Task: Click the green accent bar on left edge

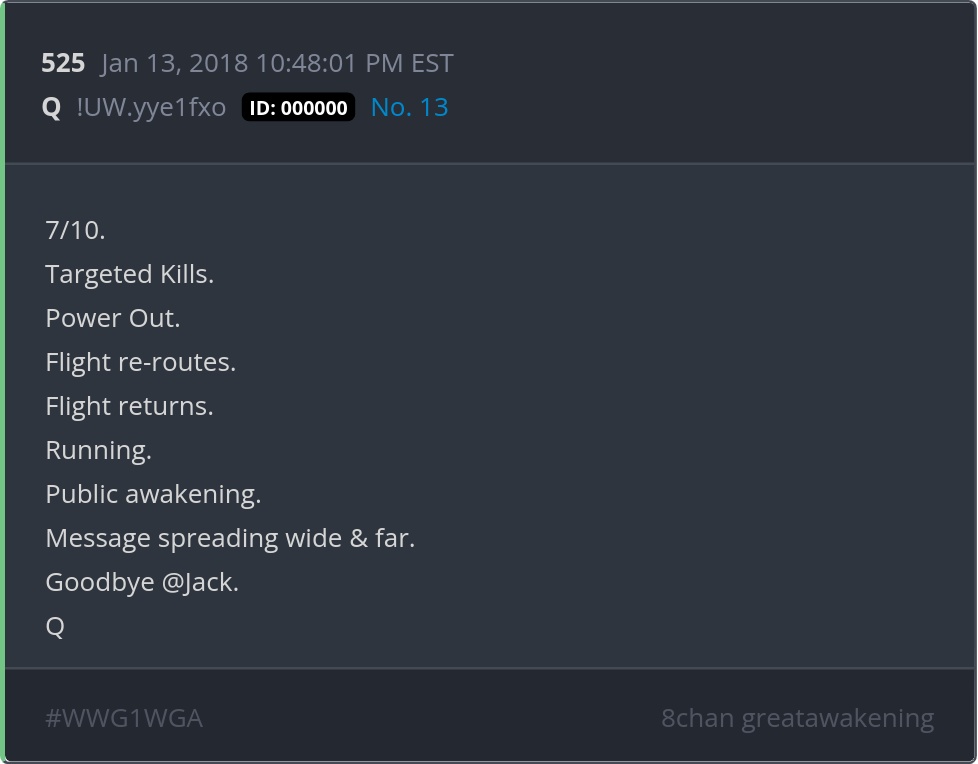Action: pos(3,382)
